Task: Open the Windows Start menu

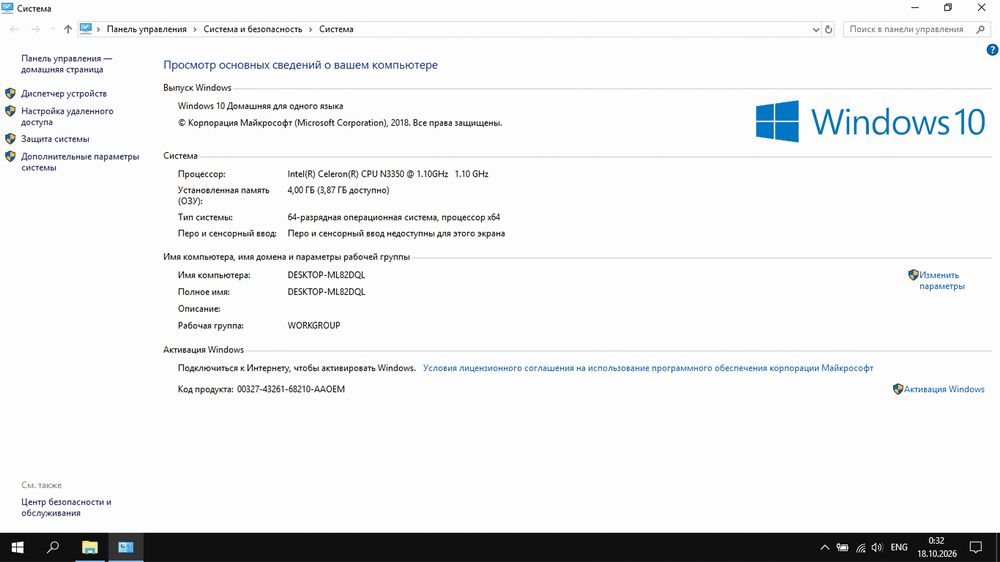Action: pos(17,547)
